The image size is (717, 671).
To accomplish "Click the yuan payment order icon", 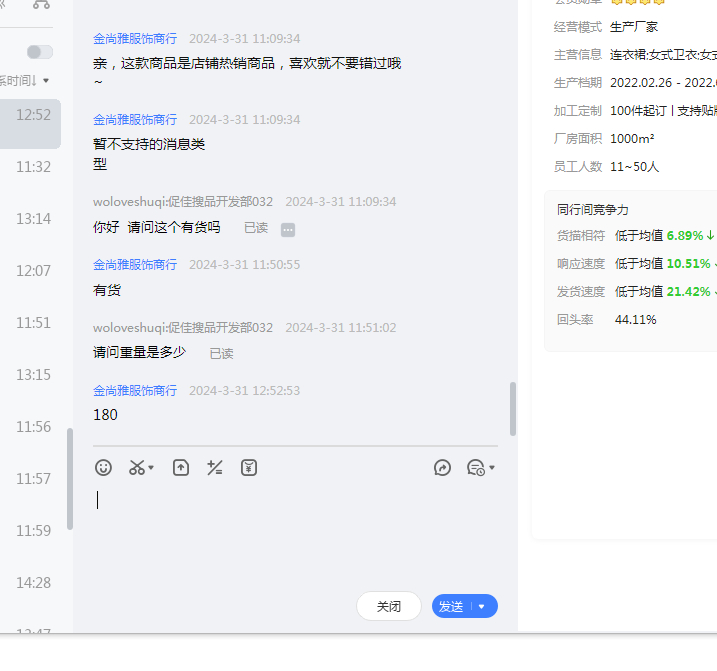I will click(x=249, y=467).
